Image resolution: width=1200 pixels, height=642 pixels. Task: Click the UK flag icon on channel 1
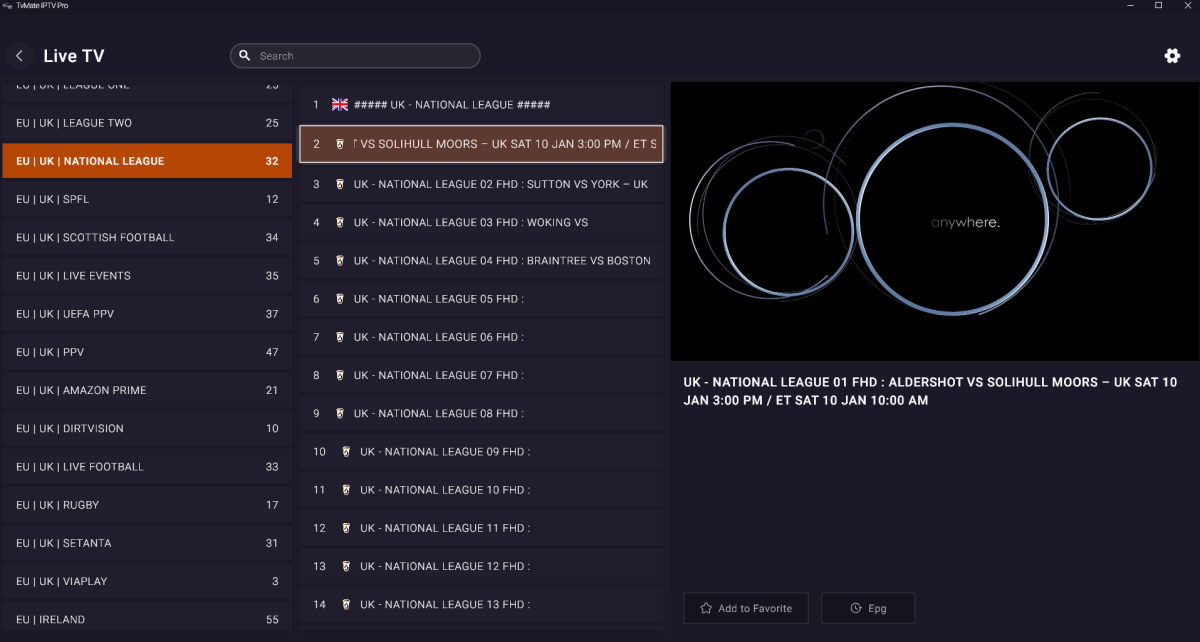point(340,105)
